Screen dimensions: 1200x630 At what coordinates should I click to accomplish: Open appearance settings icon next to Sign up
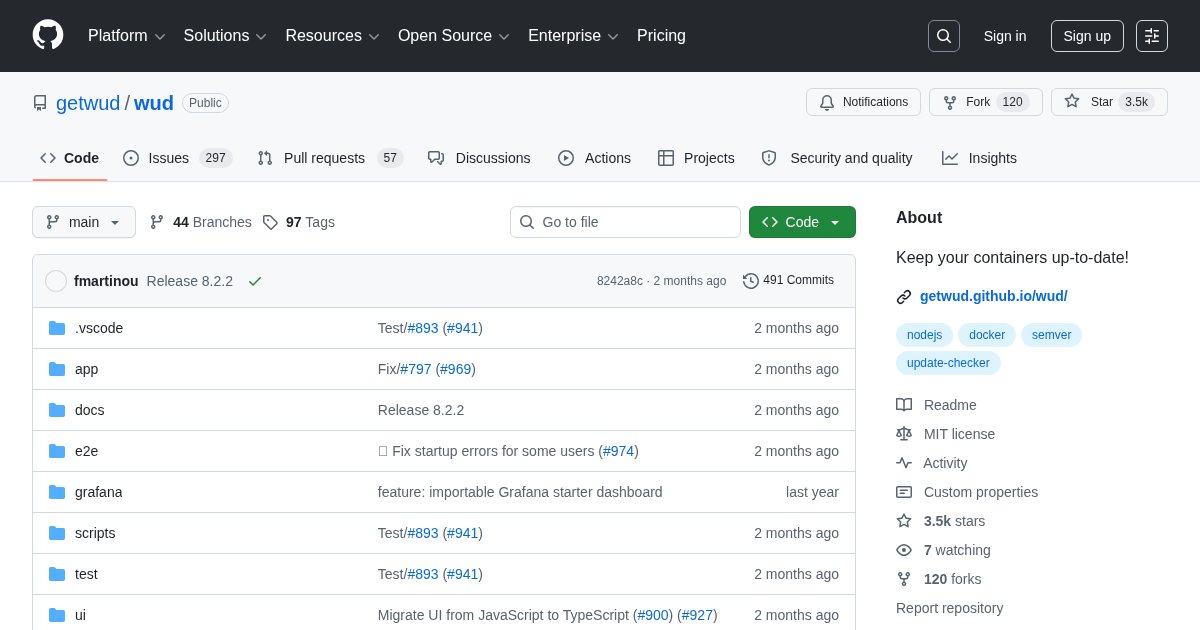point(1152,36)
